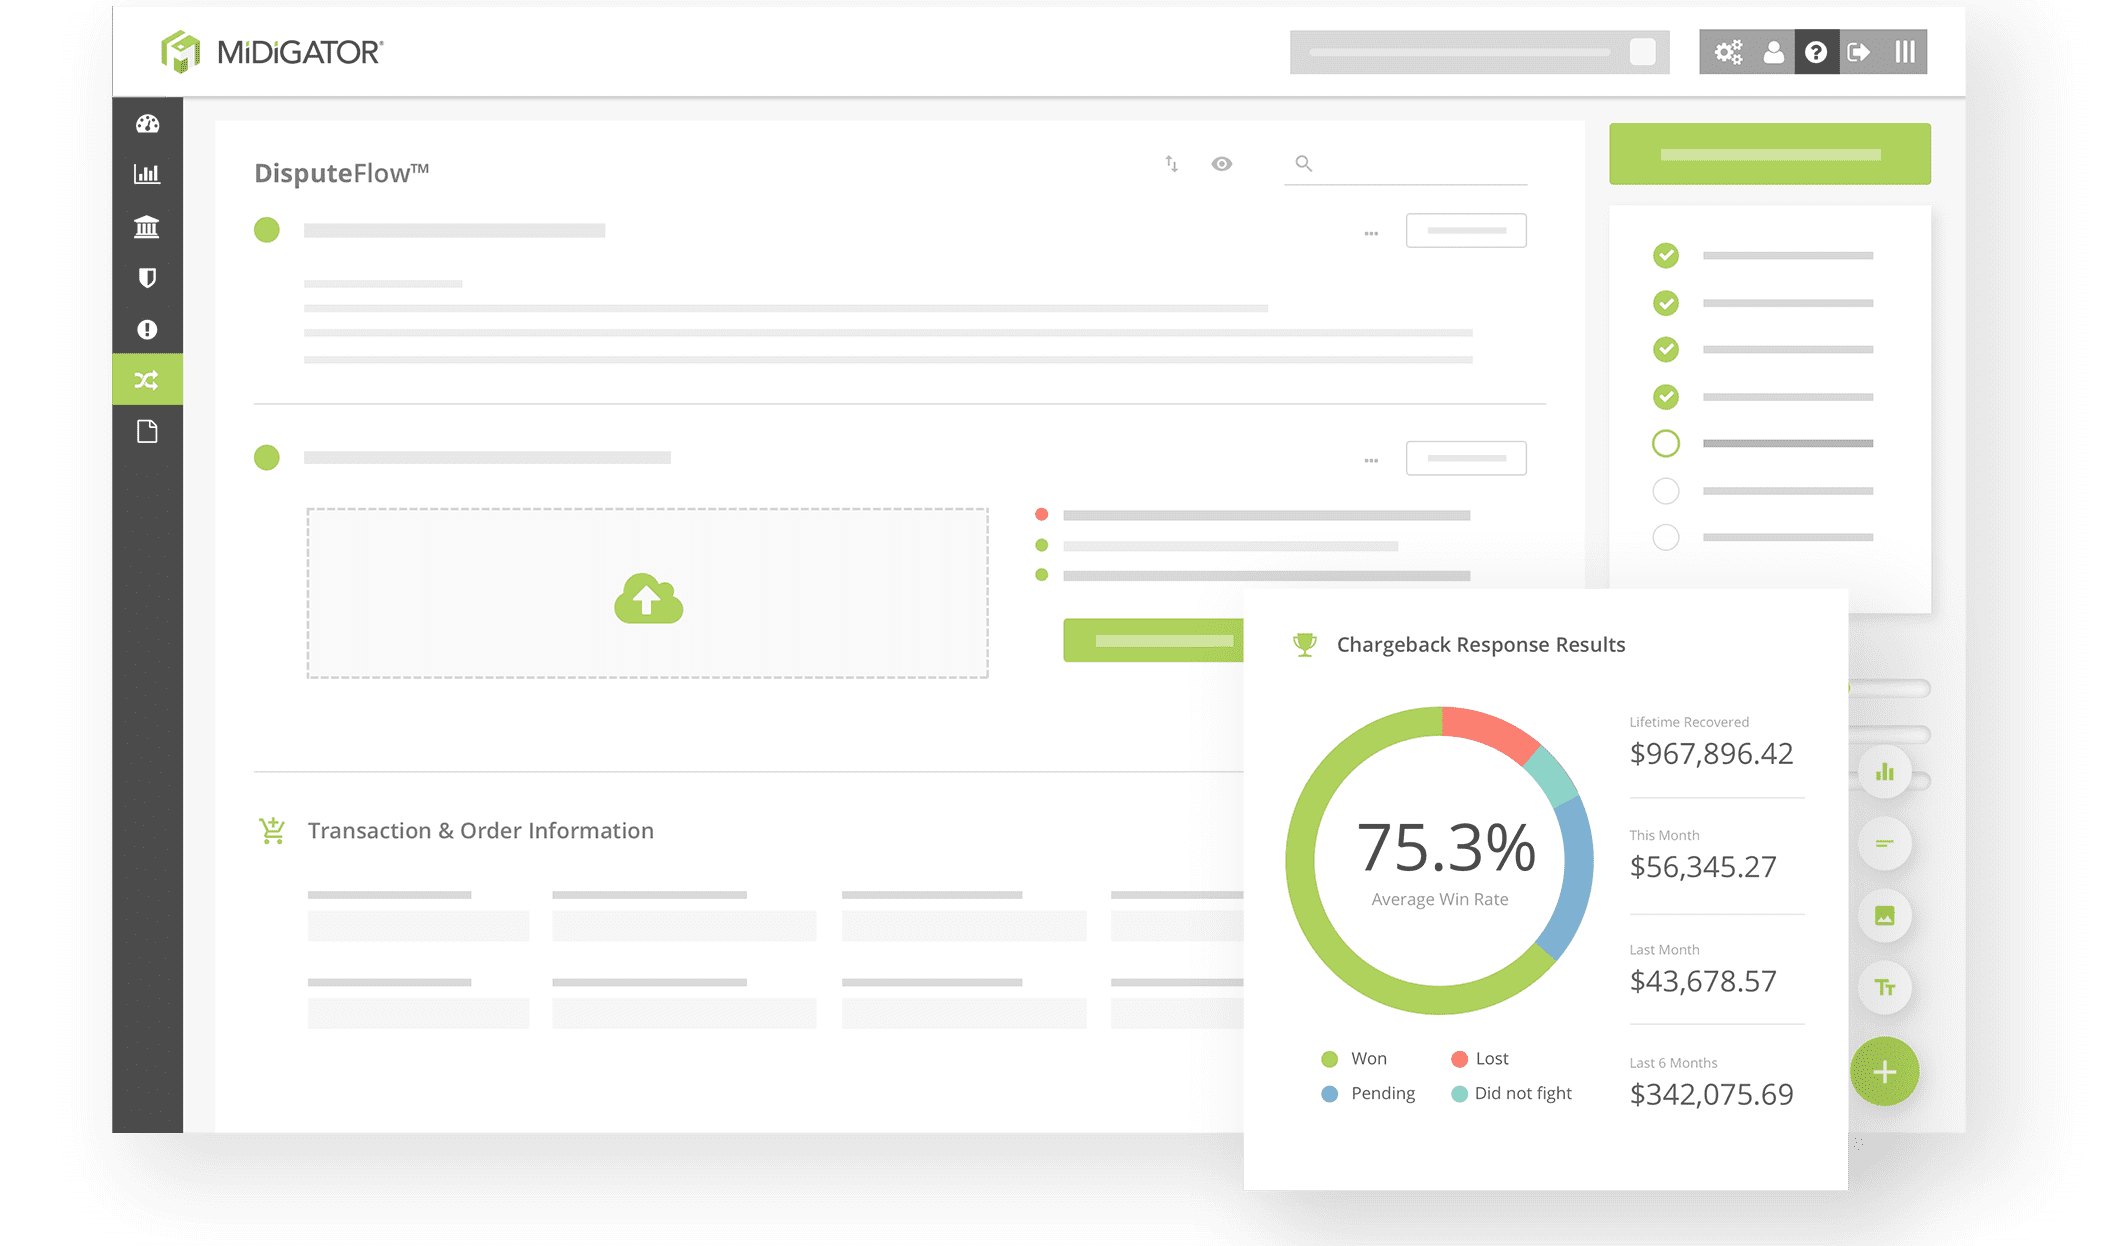Open the help question mark icon
This screenshot has height=1246, width=2122.
(1816, 52)
